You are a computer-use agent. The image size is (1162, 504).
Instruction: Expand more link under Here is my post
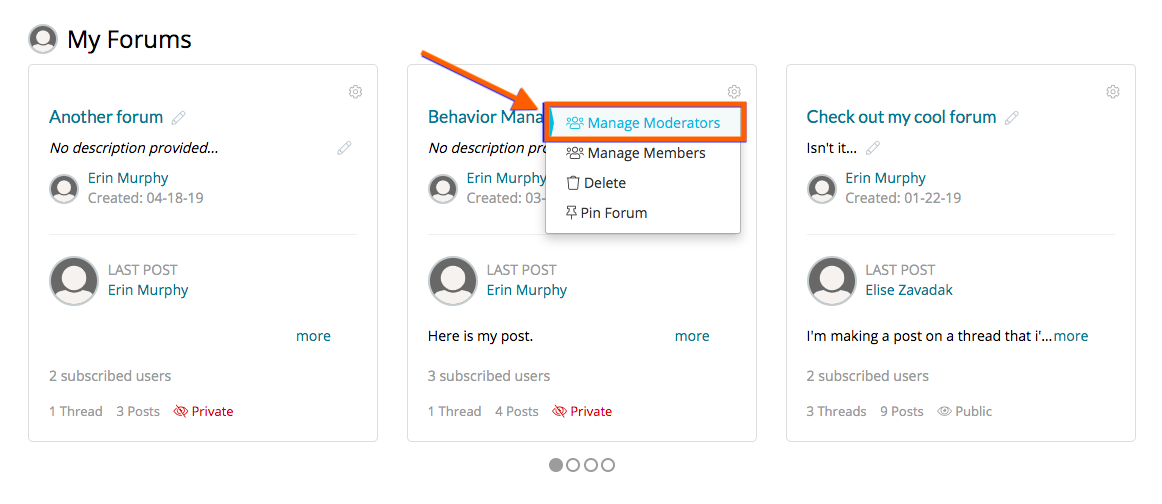(x=692, y=336)
